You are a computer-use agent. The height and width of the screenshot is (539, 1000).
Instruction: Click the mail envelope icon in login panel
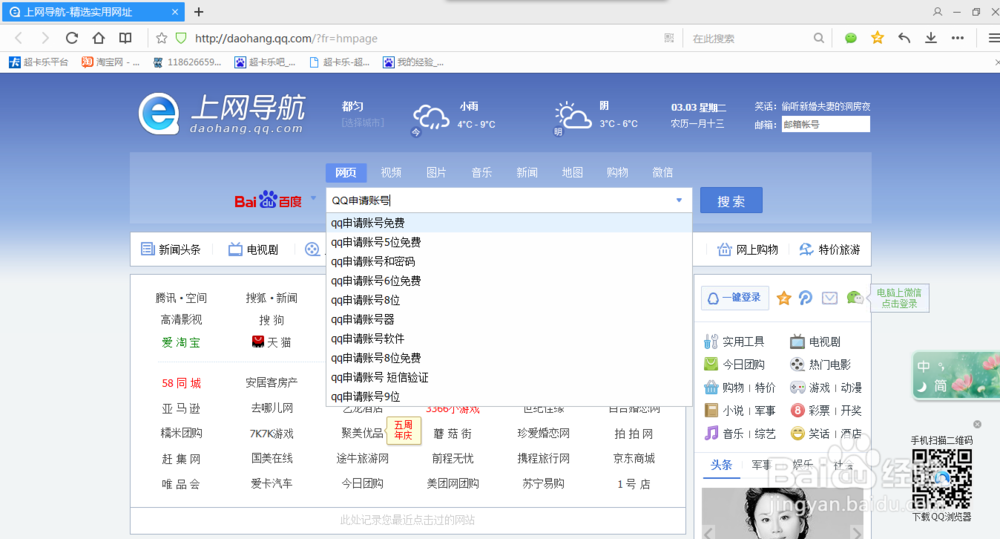(829, 298)
